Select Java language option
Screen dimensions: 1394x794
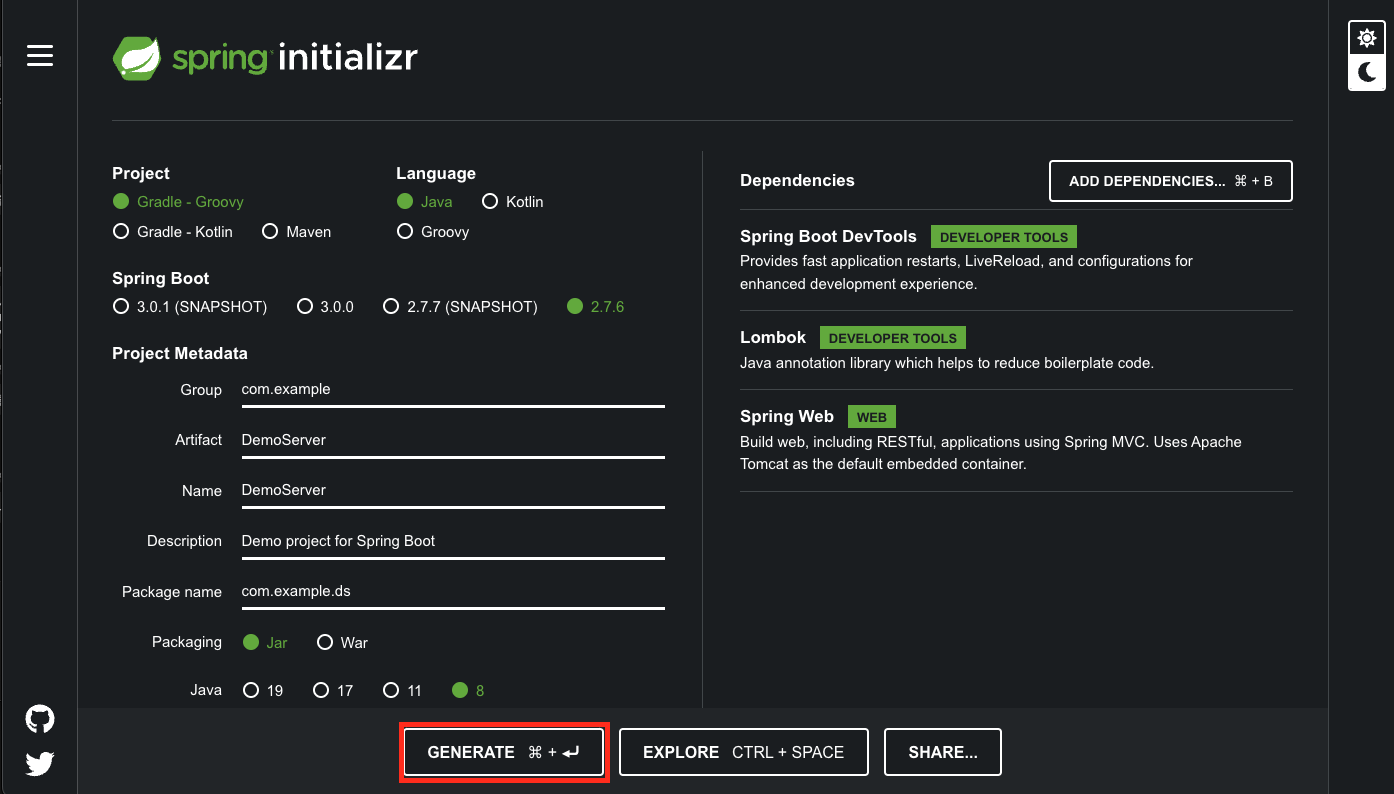click(425, 202)
